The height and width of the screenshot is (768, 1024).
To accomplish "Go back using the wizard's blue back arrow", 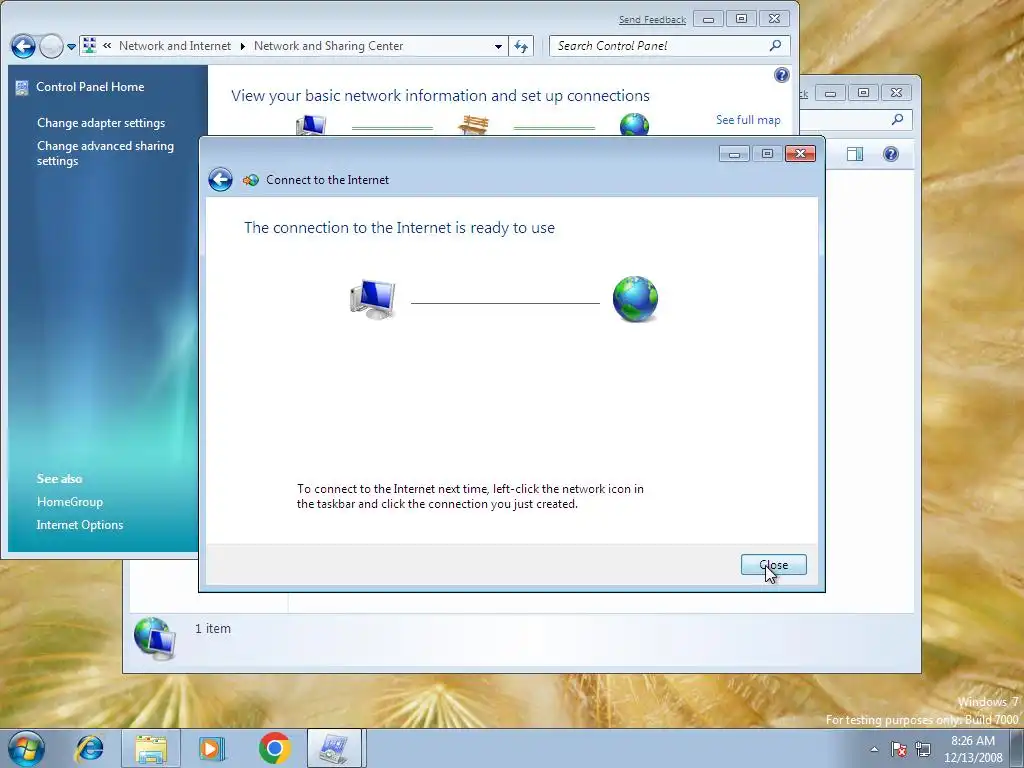I will (220, 180).
